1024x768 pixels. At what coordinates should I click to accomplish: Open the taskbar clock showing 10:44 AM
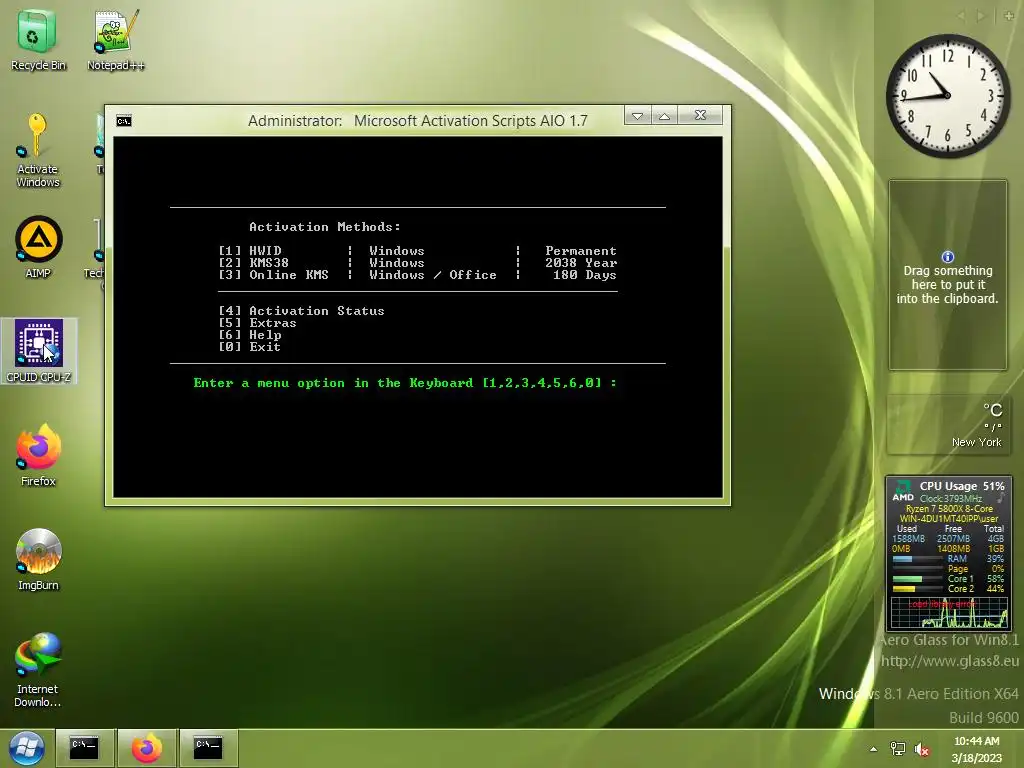[x=976, y=749]
